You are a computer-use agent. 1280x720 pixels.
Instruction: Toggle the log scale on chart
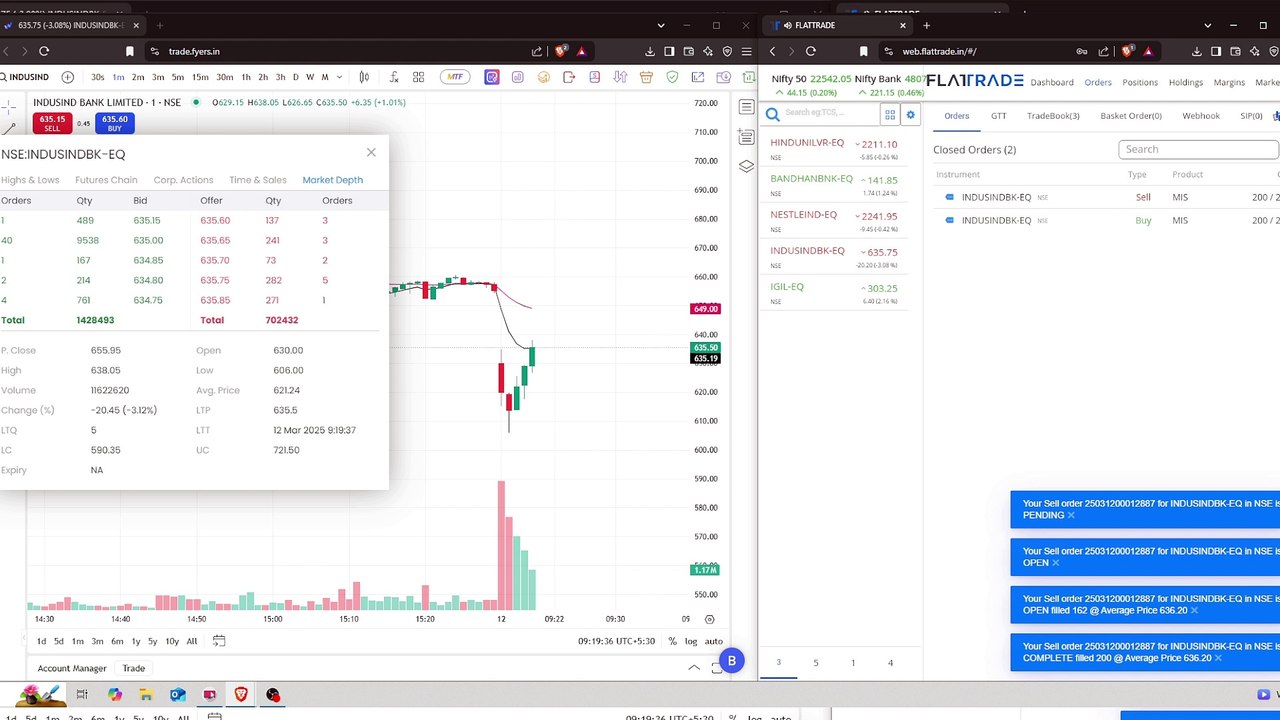pos(691,641)
